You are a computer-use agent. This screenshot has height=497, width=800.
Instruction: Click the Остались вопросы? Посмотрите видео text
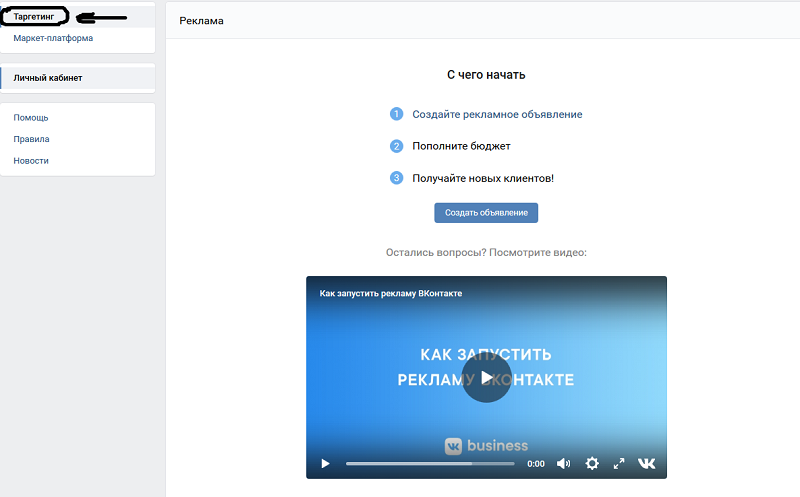click(x=486, y=253)
